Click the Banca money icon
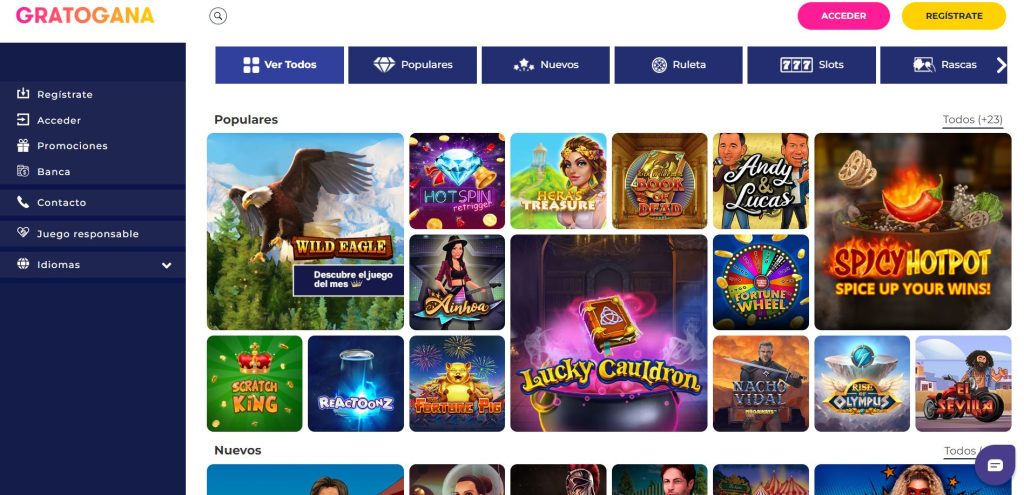This screenshot has width=1024, height=495. click(23, 171)
